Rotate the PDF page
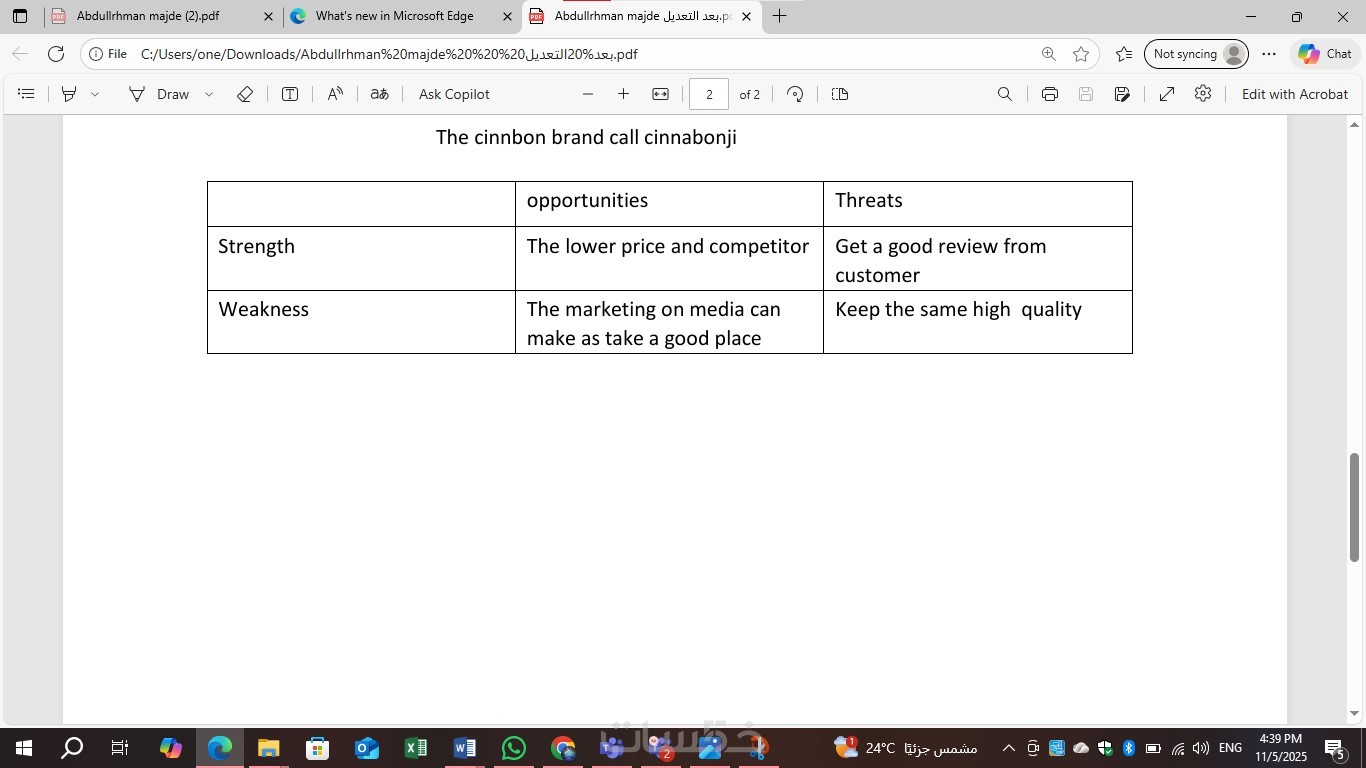 [x=795, y=94]
